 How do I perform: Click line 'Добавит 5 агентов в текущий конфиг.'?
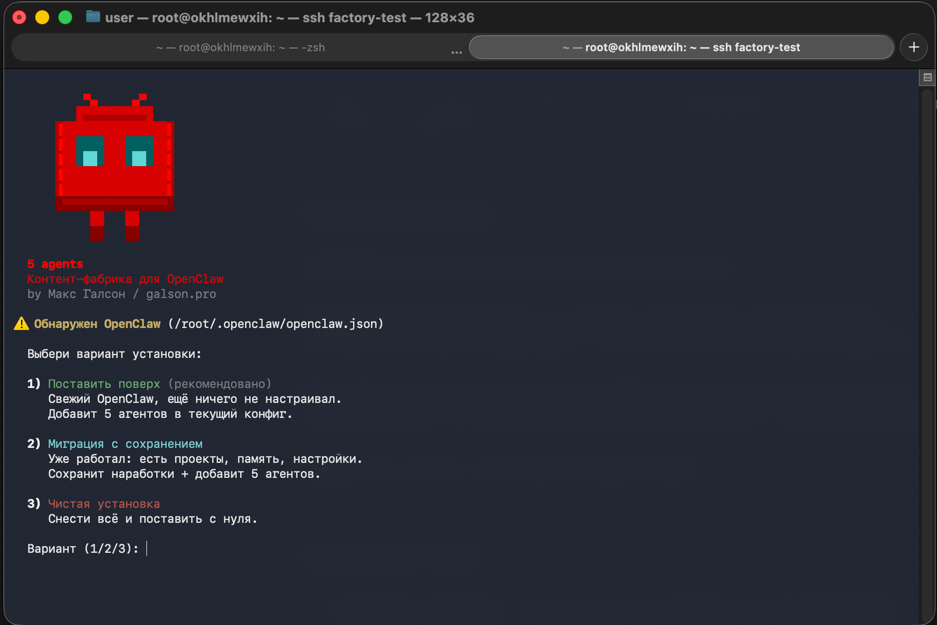pyautogui.click(x=170, y=413)
